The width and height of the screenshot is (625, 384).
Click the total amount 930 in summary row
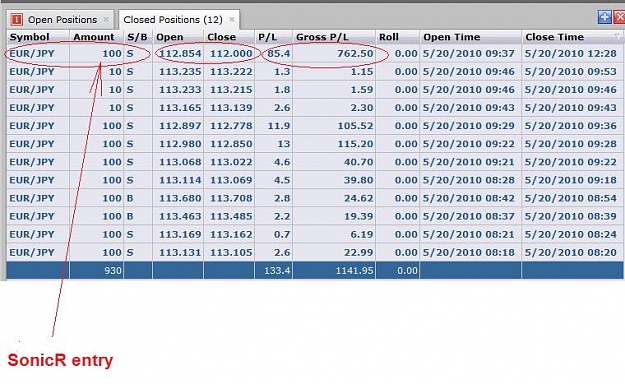click(113, 271)
